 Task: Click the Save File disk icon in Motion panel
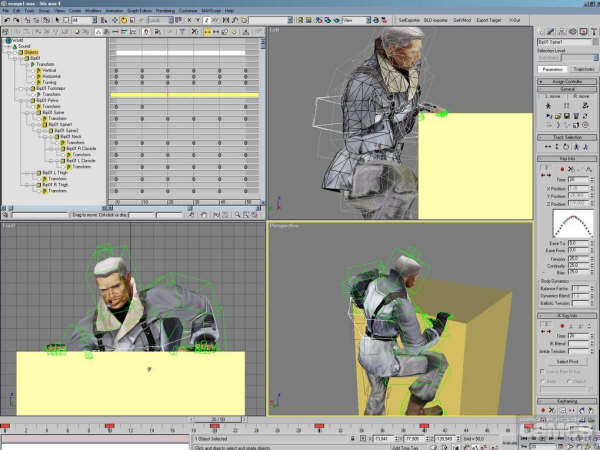pyautogui.click(x=567, y=116)
